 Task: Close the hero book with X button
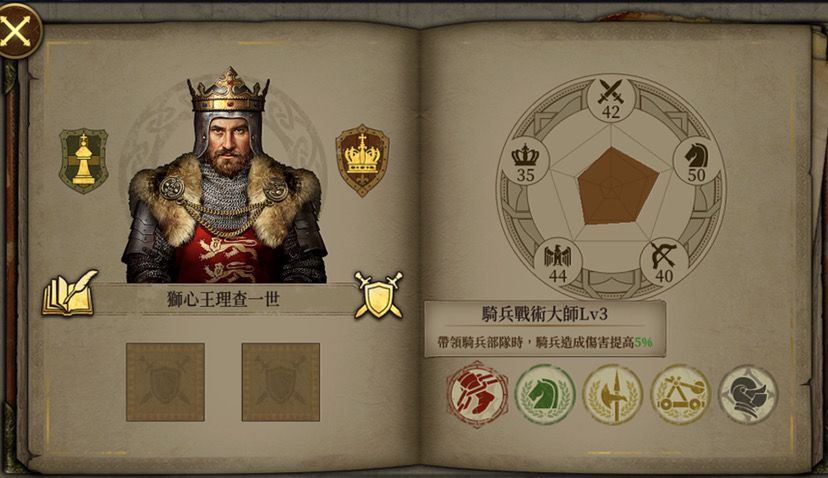pyautogui.click(x=17, y=31)
